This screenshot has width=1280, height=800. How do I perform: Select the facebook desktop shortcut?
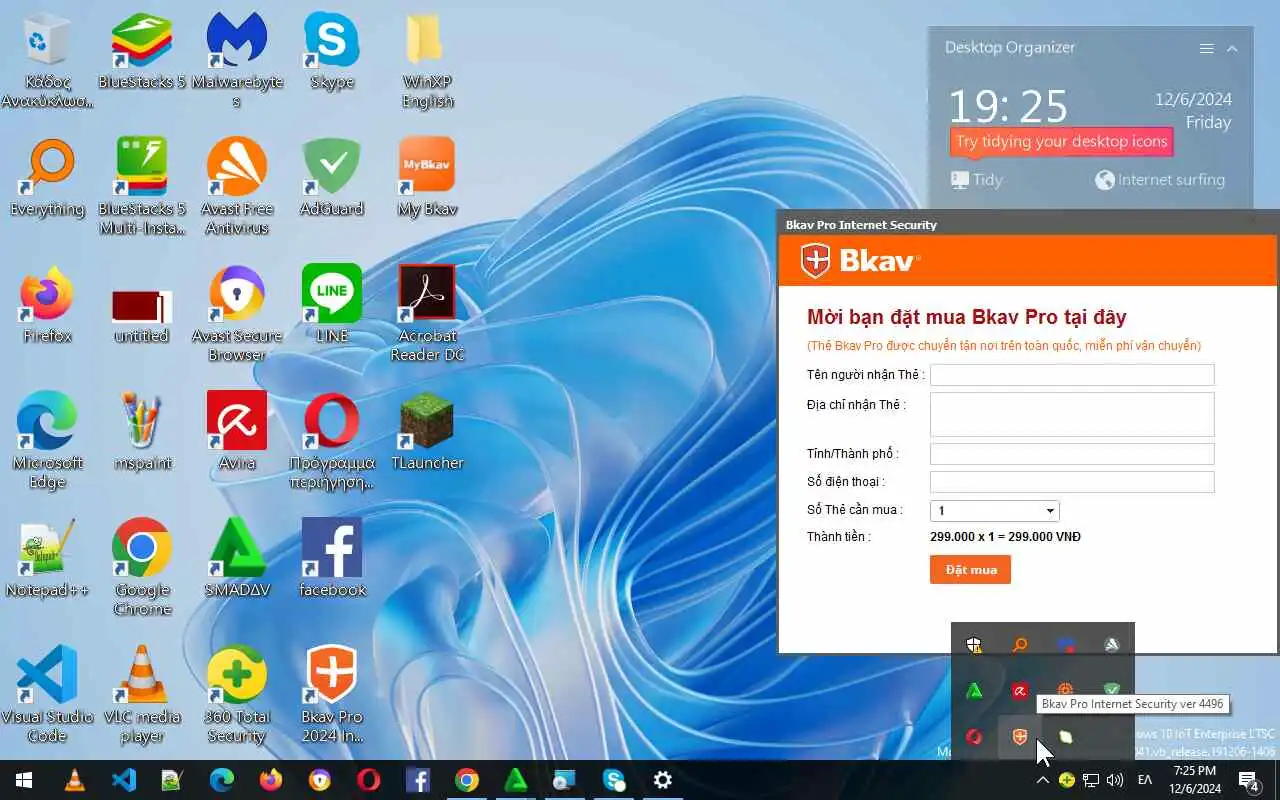[x=332, y=559]
